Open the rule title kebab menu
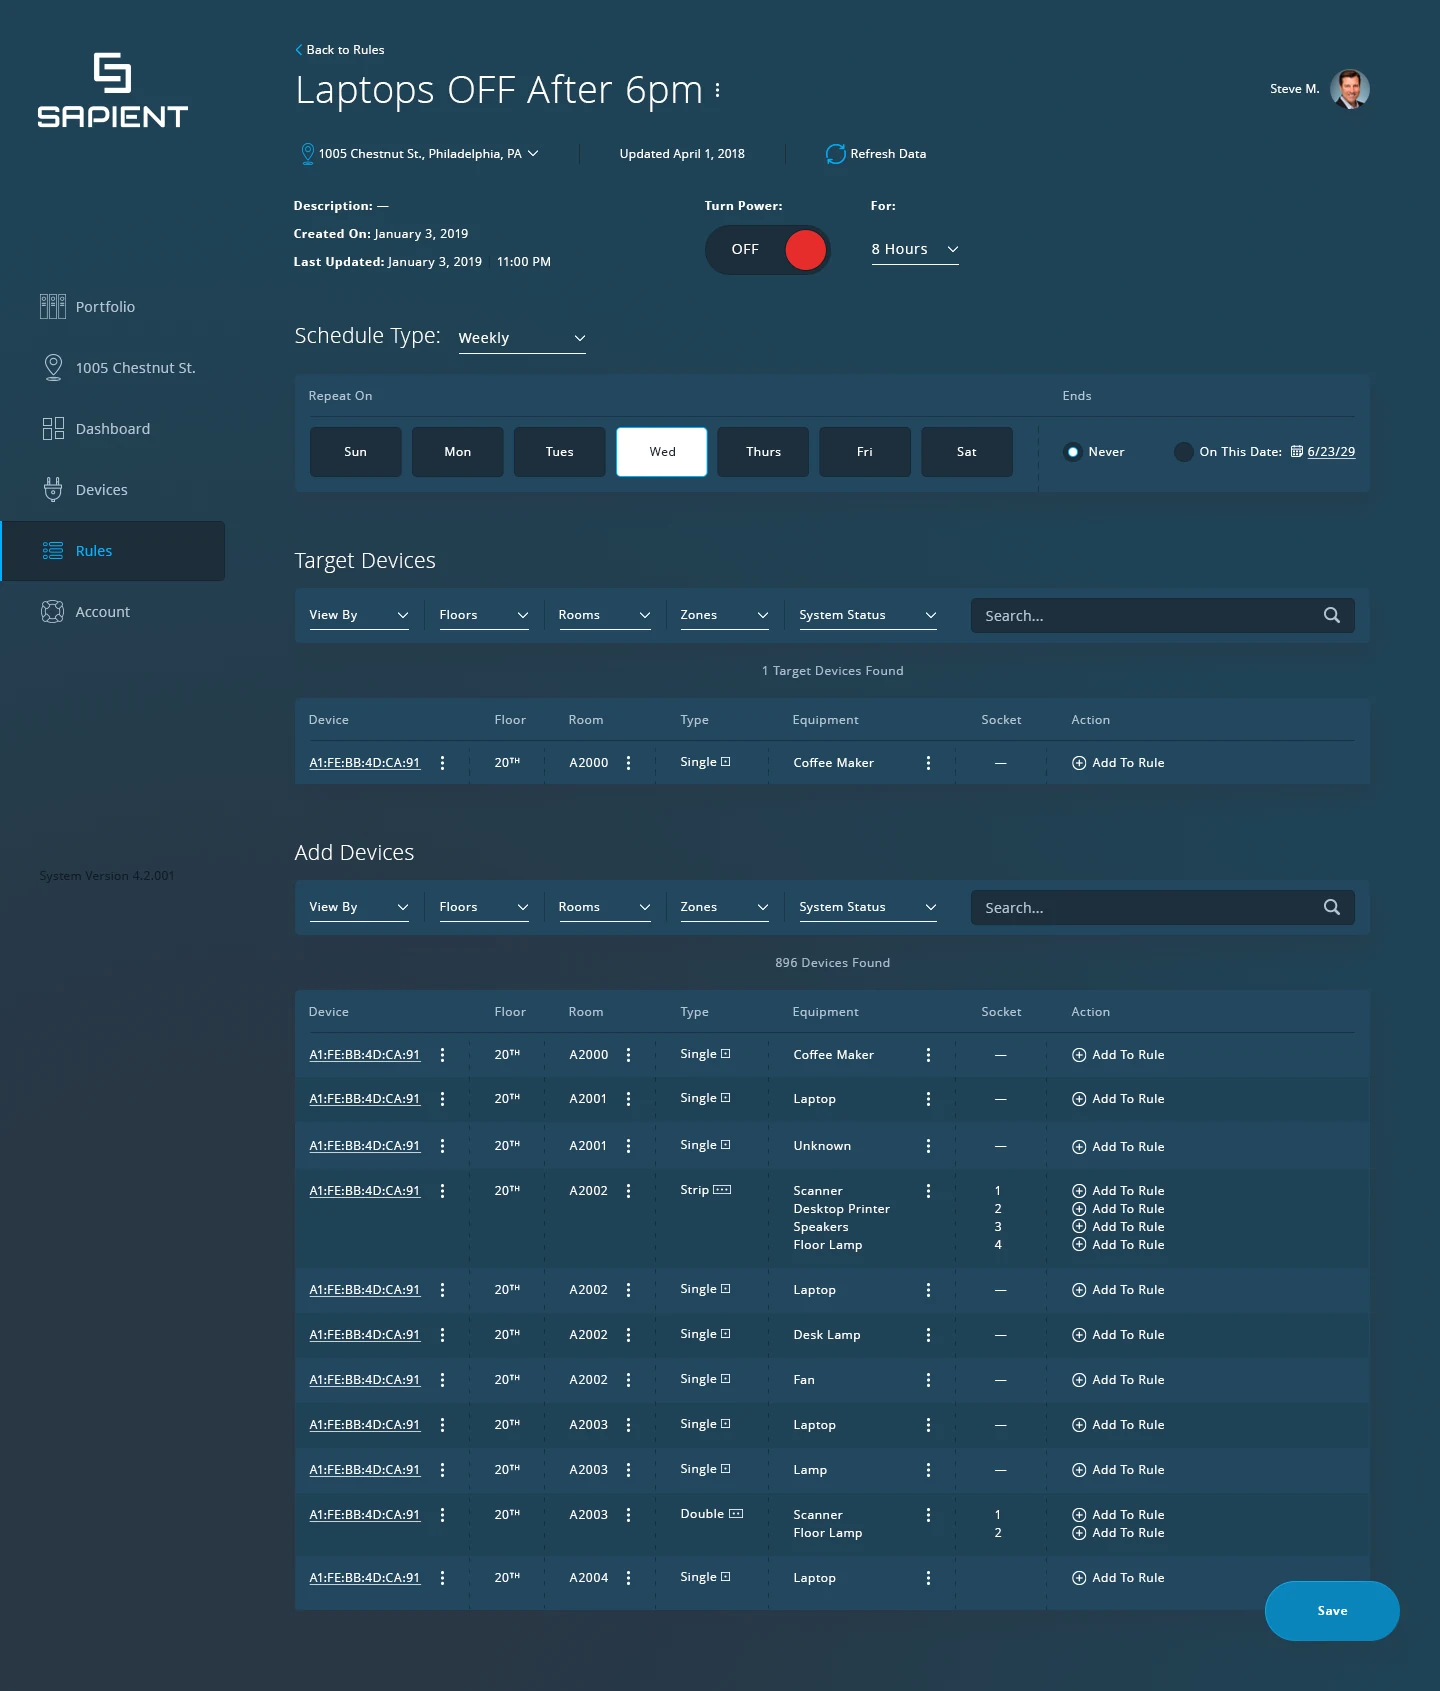 (717, 90)
